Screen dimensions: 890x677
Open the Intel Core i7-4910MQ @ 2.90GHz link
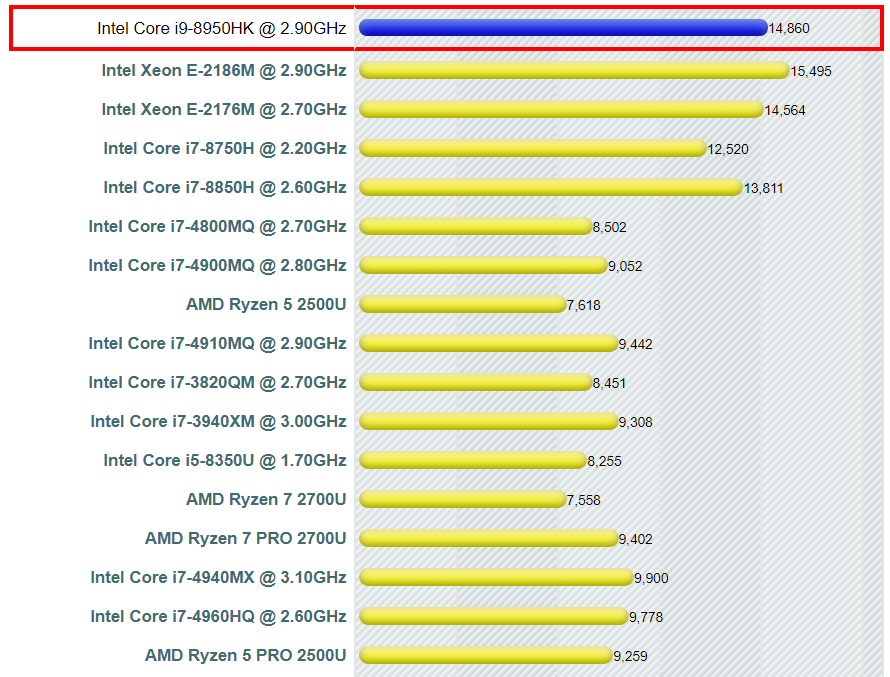pyautogui.click(x=217, y=343)
